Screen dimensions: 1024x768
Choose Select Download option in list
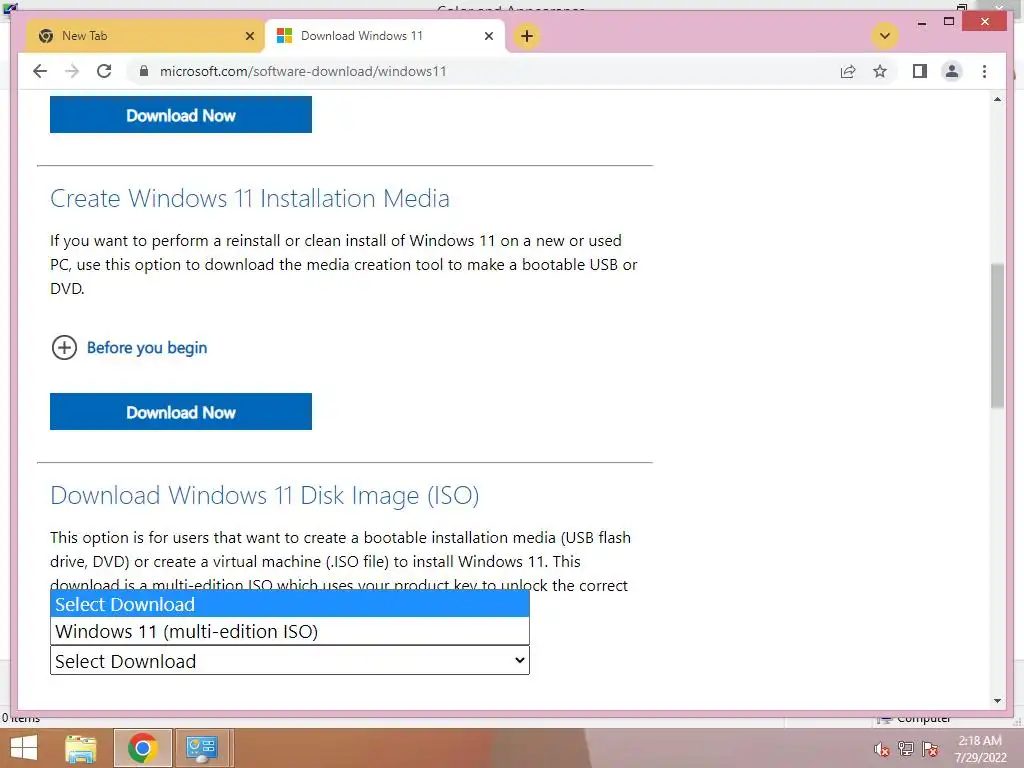(289, 604)
